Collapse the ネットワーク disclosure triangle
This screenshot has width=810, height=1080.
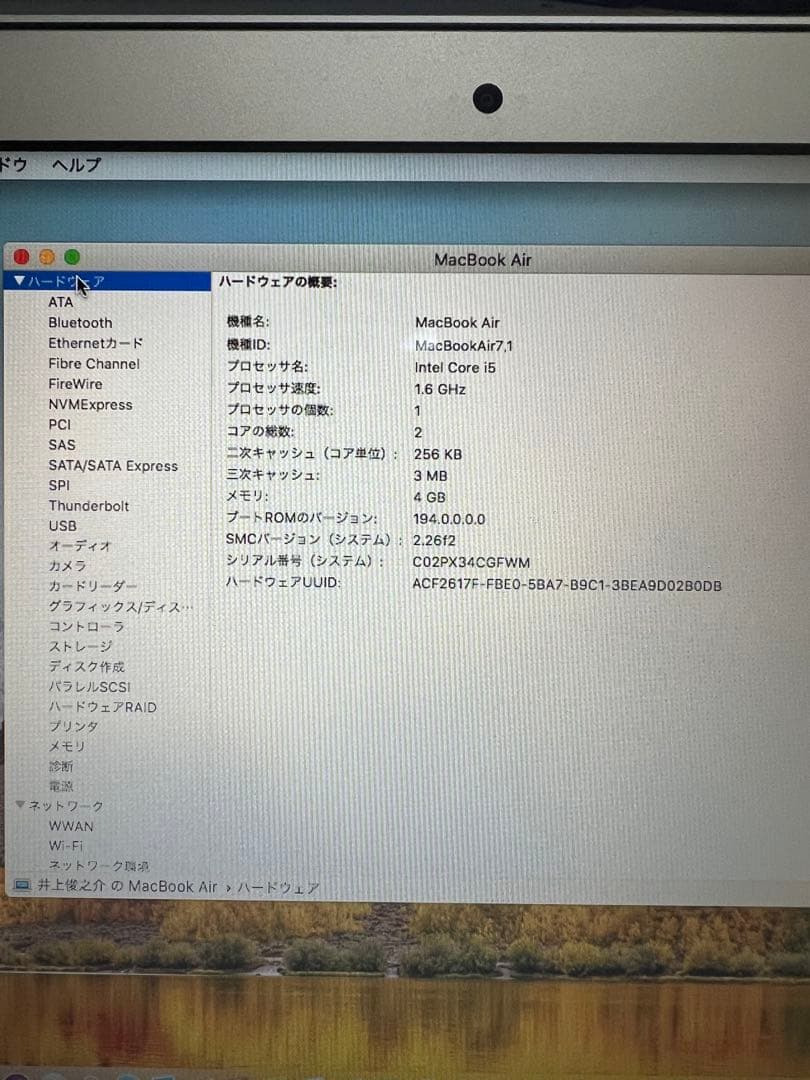click(21, 804)
